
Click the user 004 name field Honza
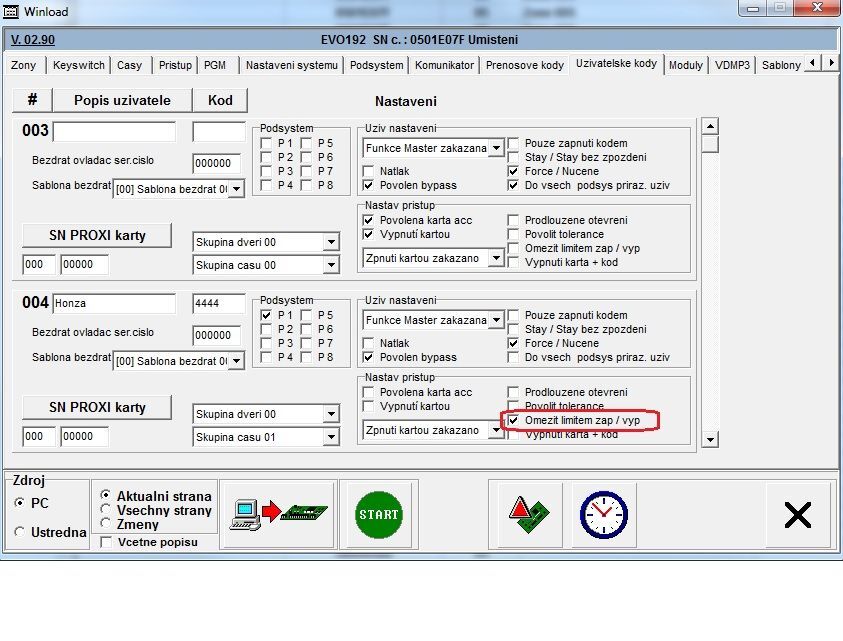[x=113, y=303]
